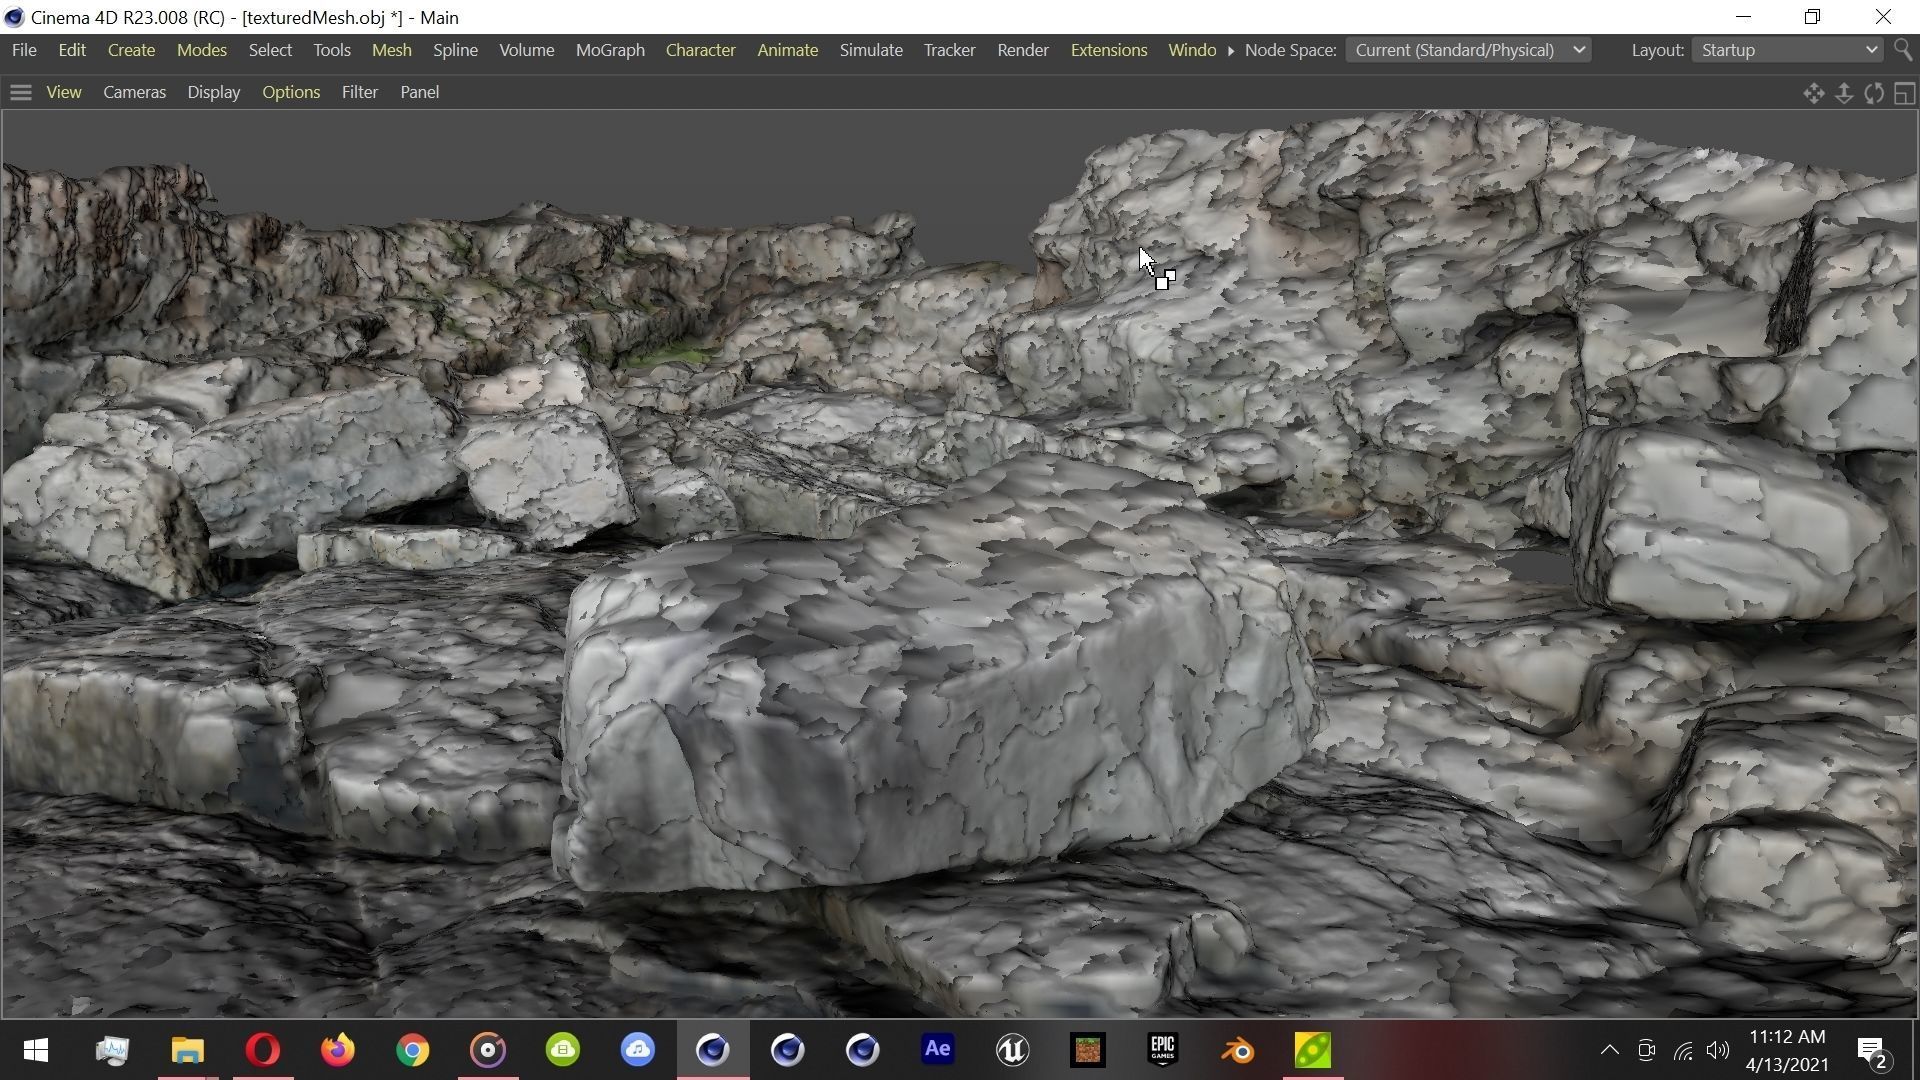Open Firefox from the taskbar
Screen dimensions: 1920x1080
[x=338, y=1050]
